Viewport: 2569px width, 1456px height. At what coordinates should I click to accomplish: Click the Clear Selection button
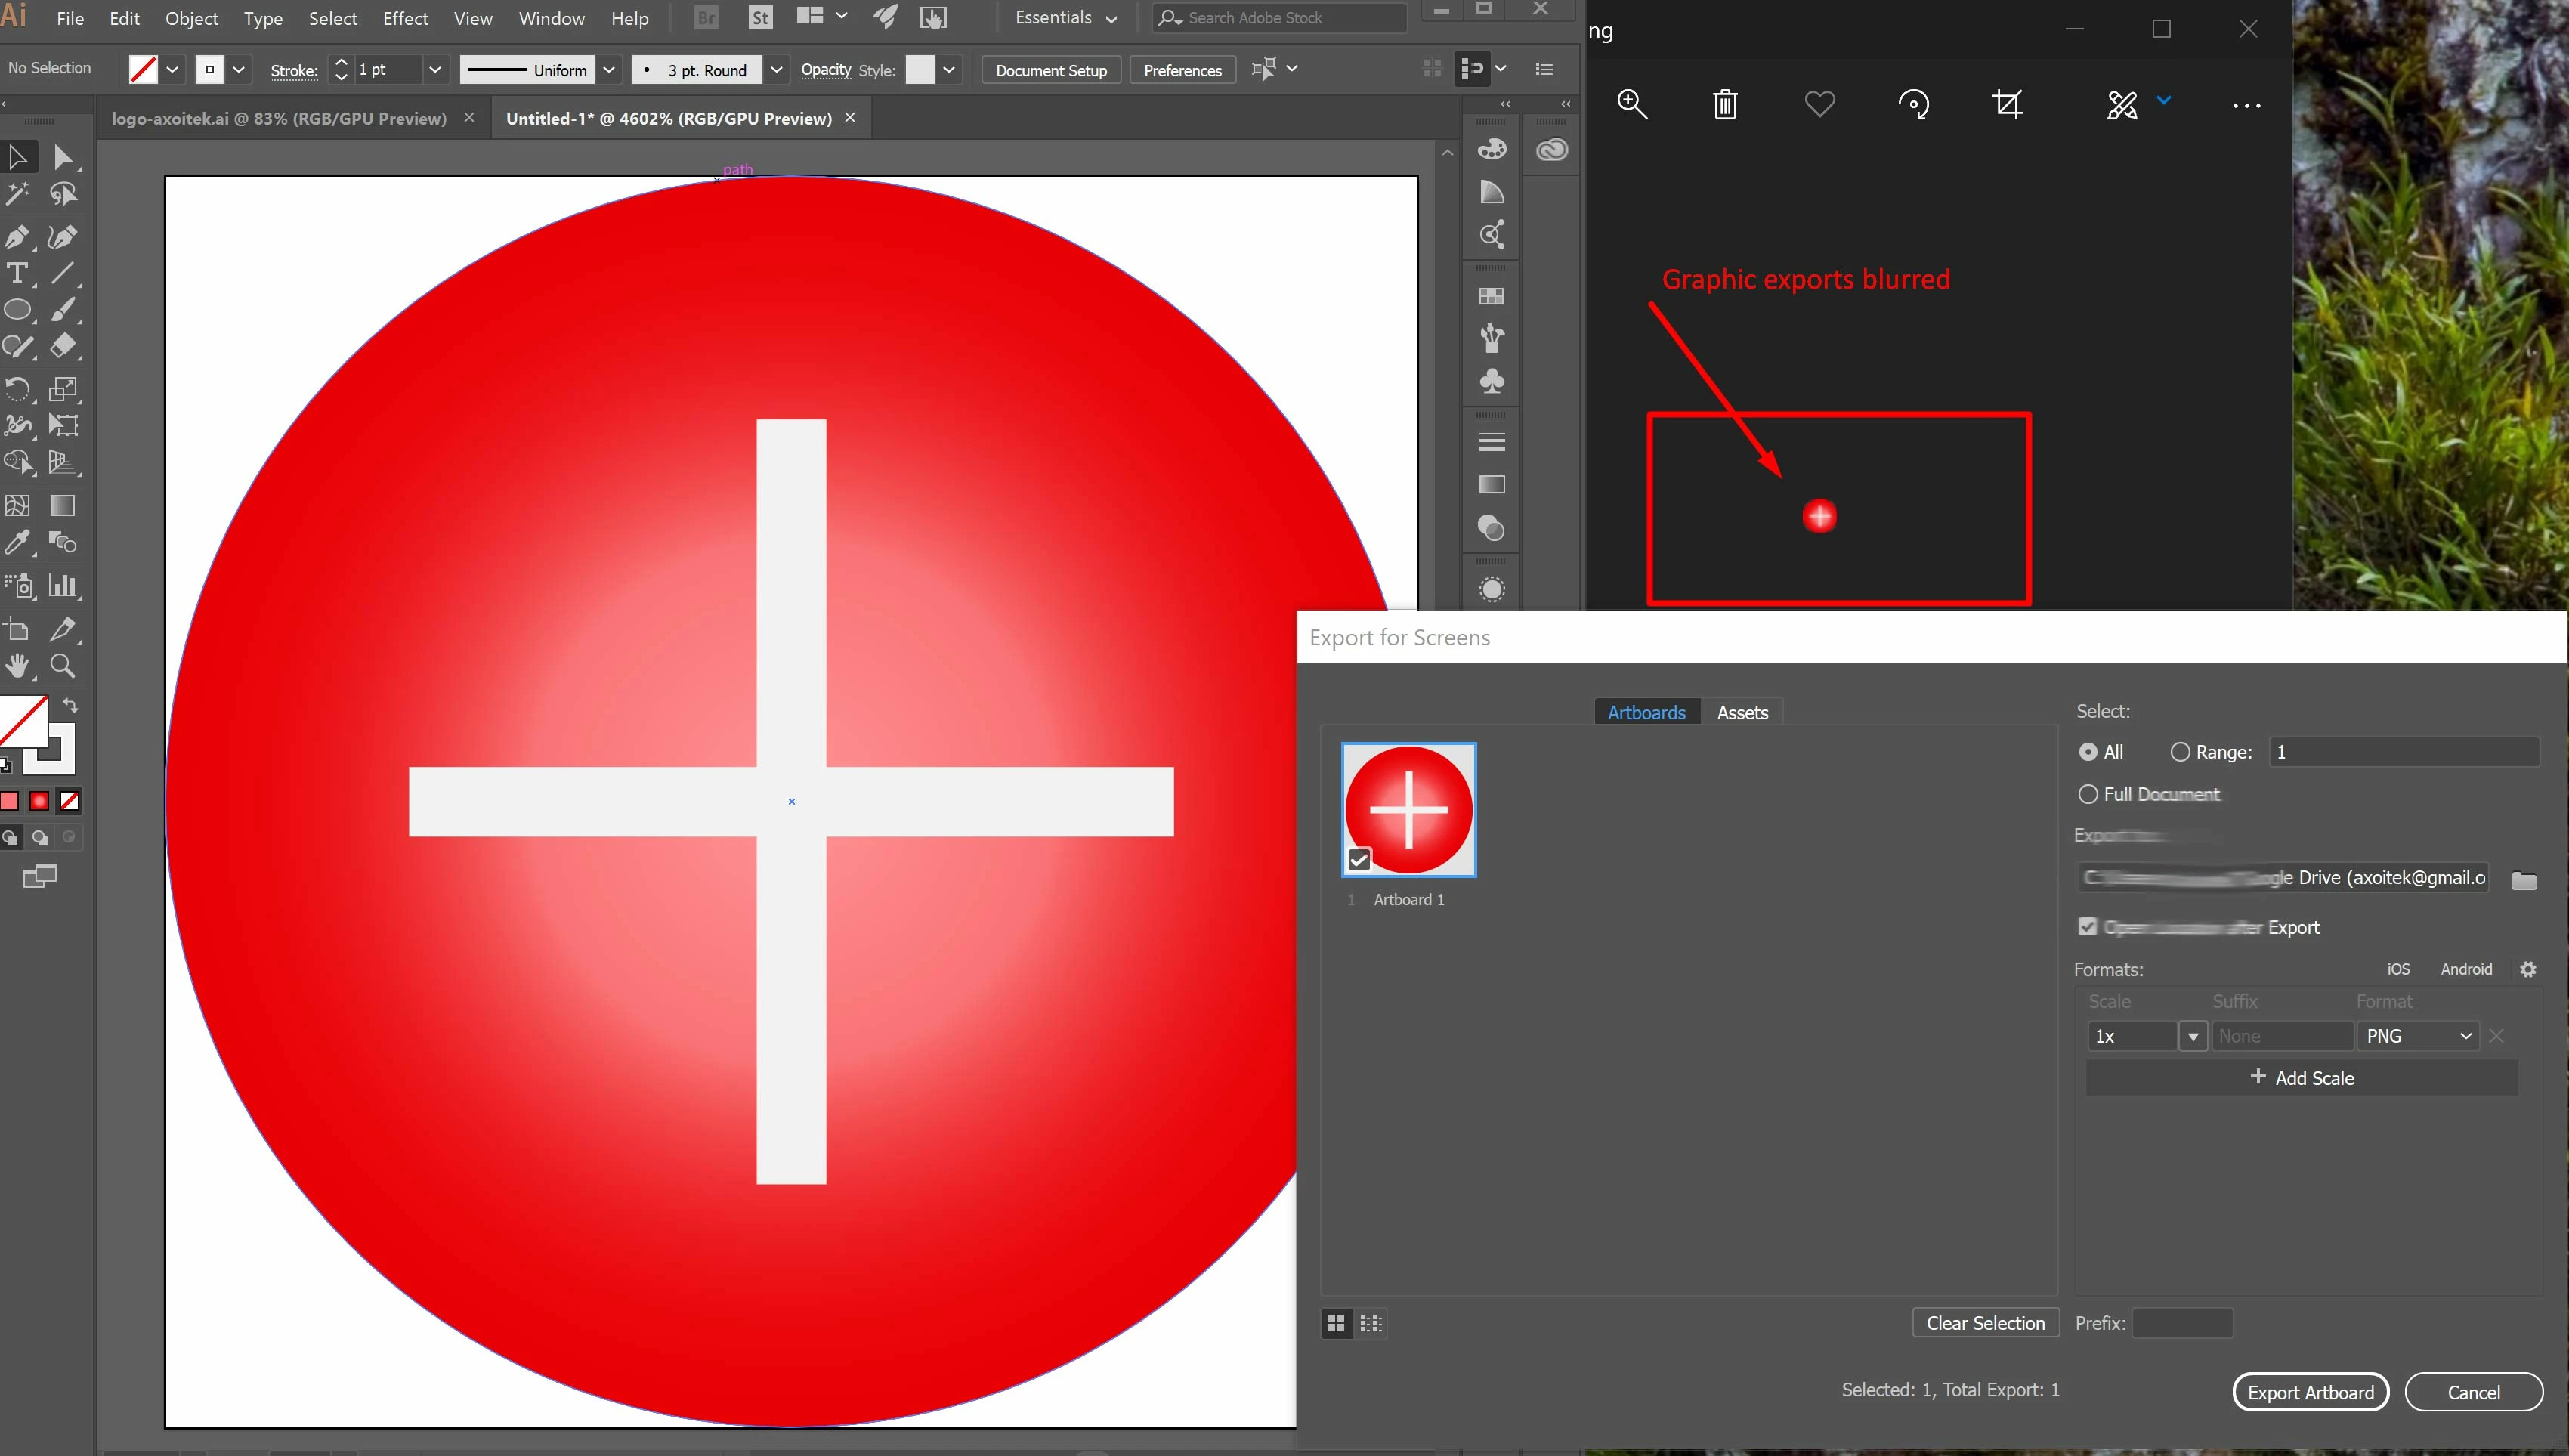pos(1985,1323)
